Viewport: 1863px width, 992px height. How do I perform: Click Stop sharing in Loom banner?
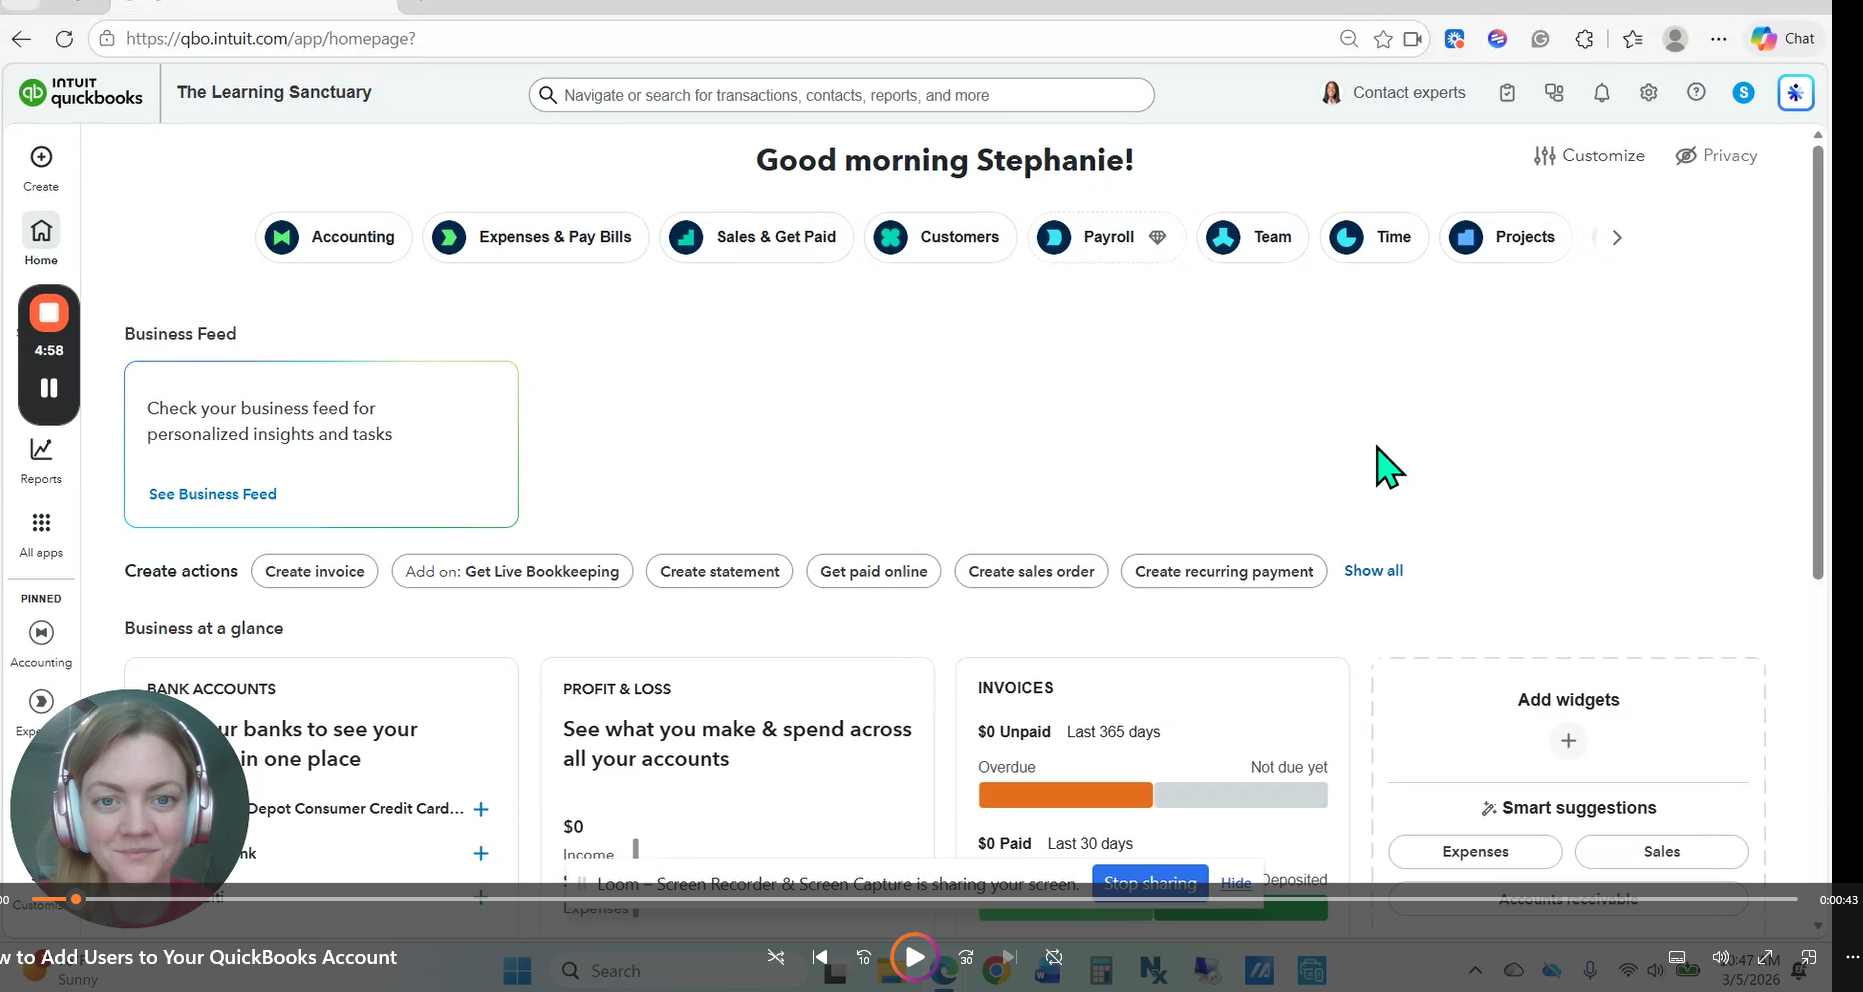(1150, 883)
